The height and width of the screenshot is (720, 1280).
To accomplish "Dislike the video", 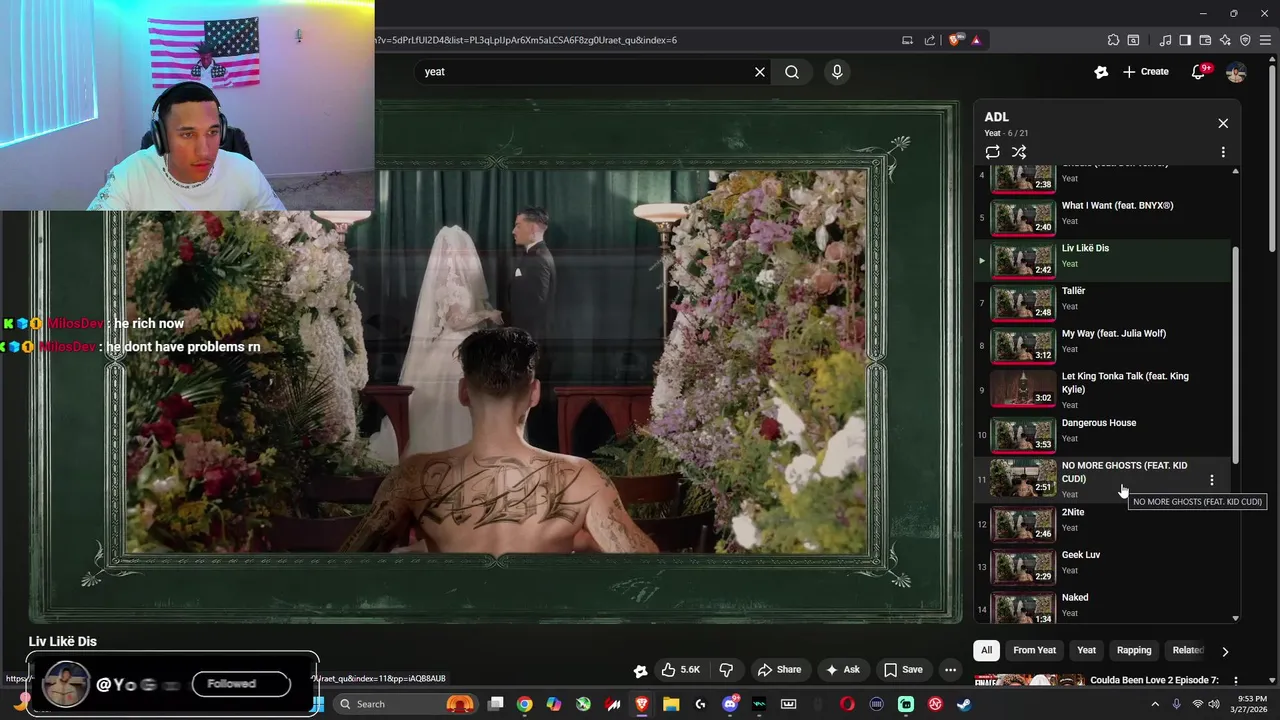I will point(727,670).
